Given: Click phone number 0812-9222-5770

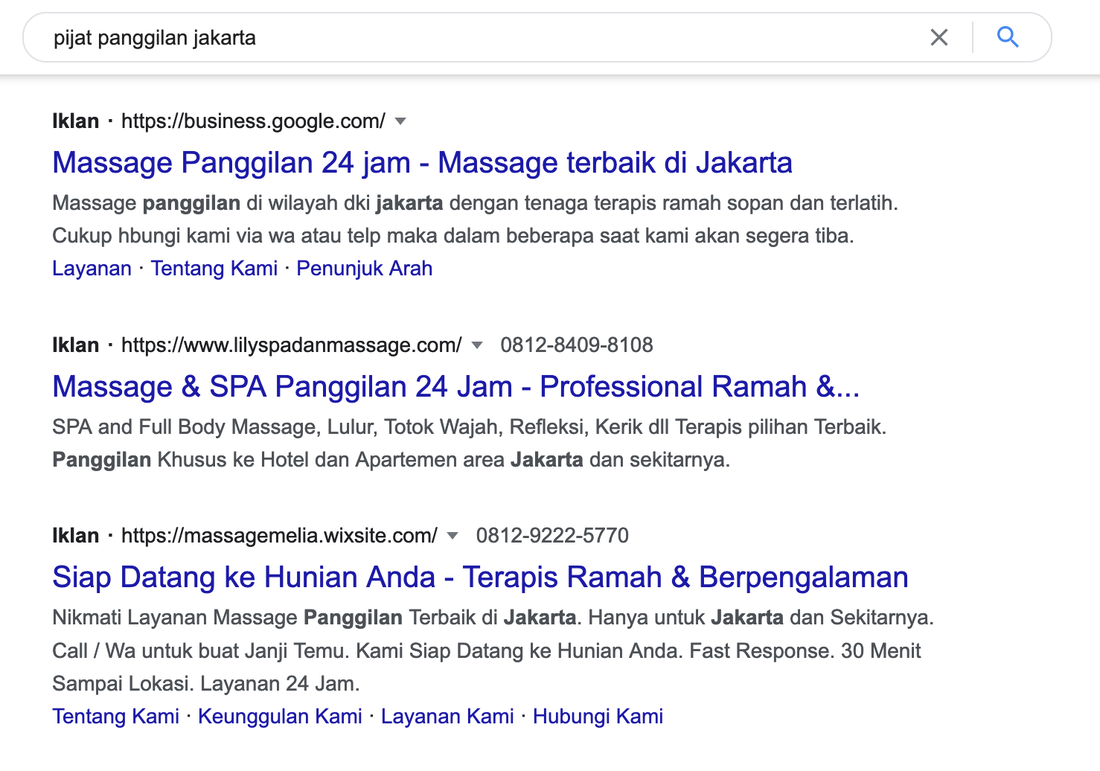Looking at the screenshot, I should tap(552, 536).
